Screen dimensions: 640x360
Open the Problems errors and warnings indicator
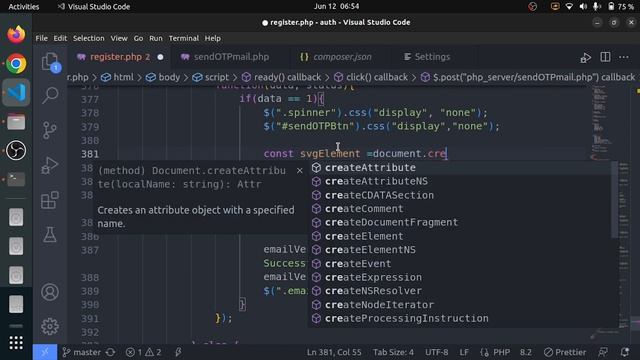144,352
